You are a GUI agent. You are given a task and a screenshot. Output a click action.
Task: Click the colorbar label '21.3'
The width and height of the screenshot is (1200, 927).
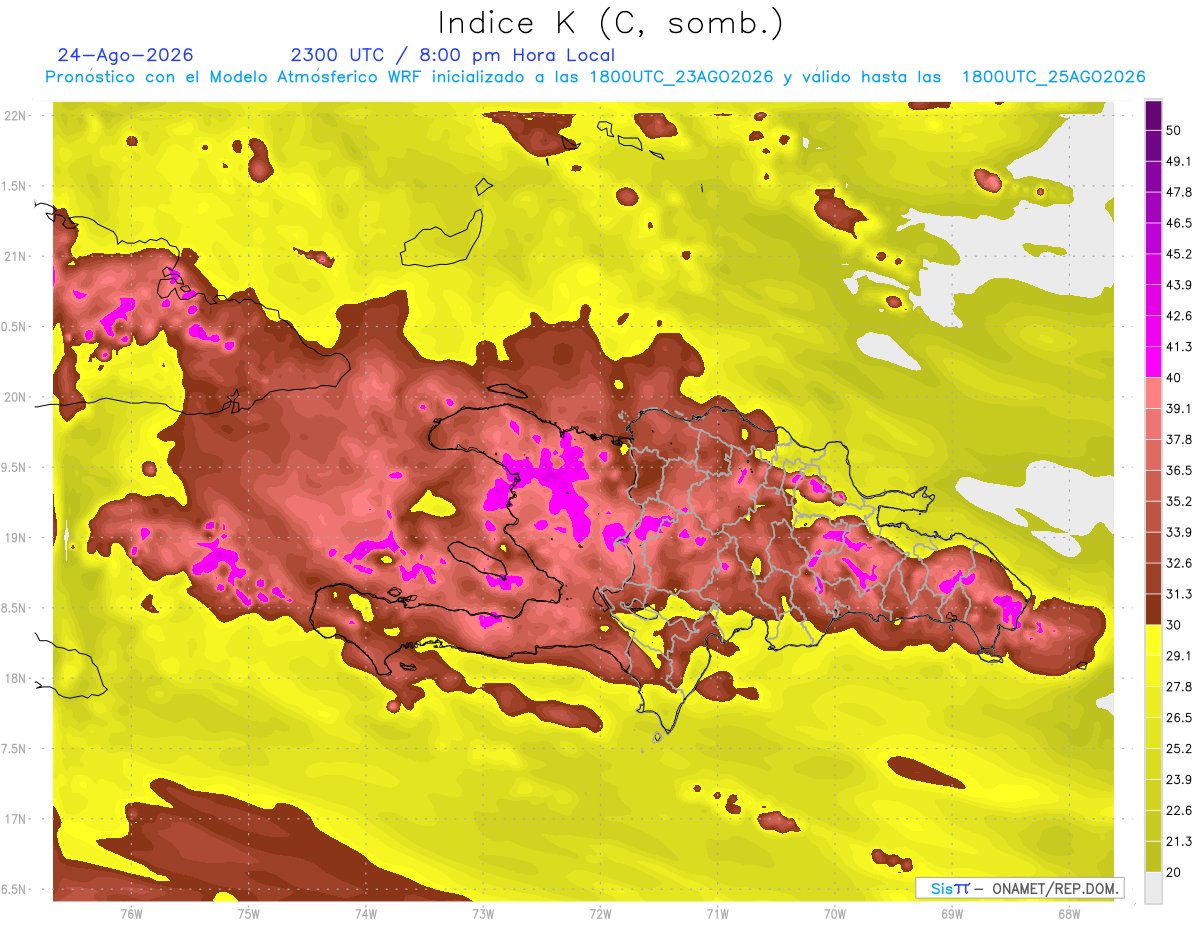coord(1178,842)
